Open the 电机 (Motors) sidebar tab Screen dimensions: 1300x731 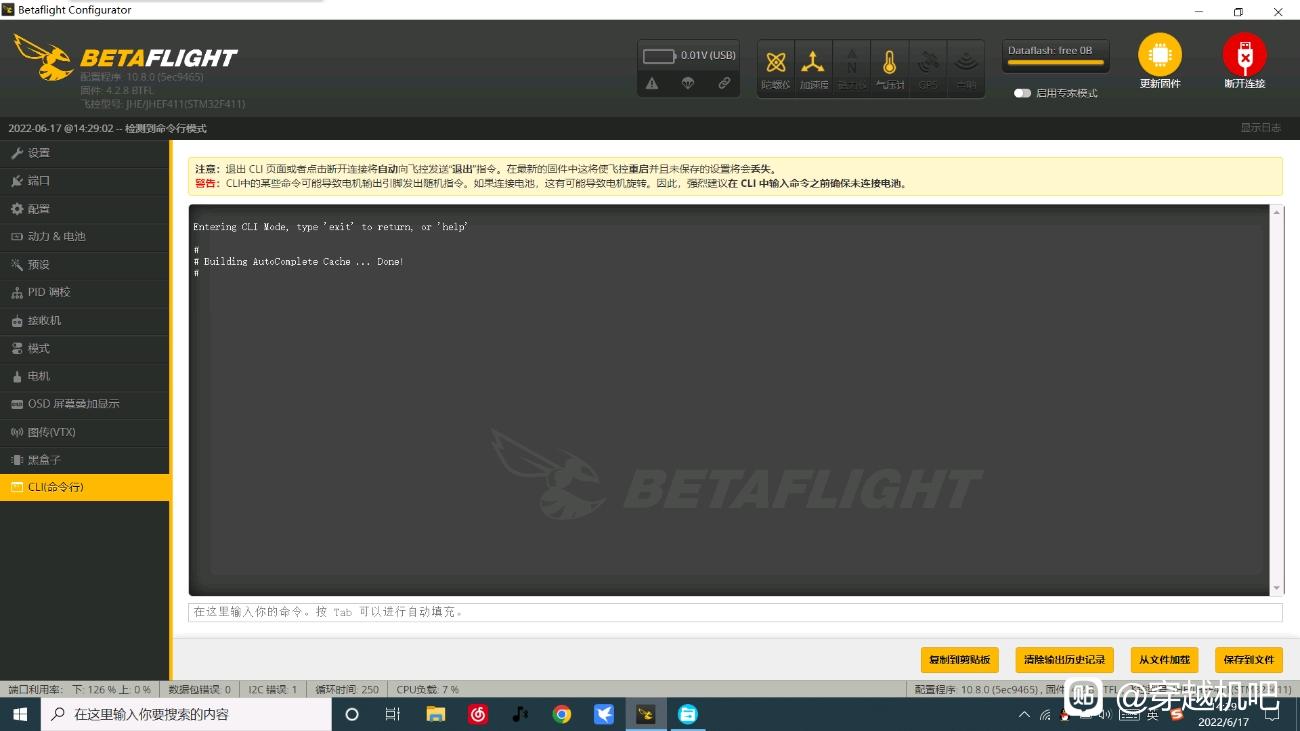[x=85, y=376]
